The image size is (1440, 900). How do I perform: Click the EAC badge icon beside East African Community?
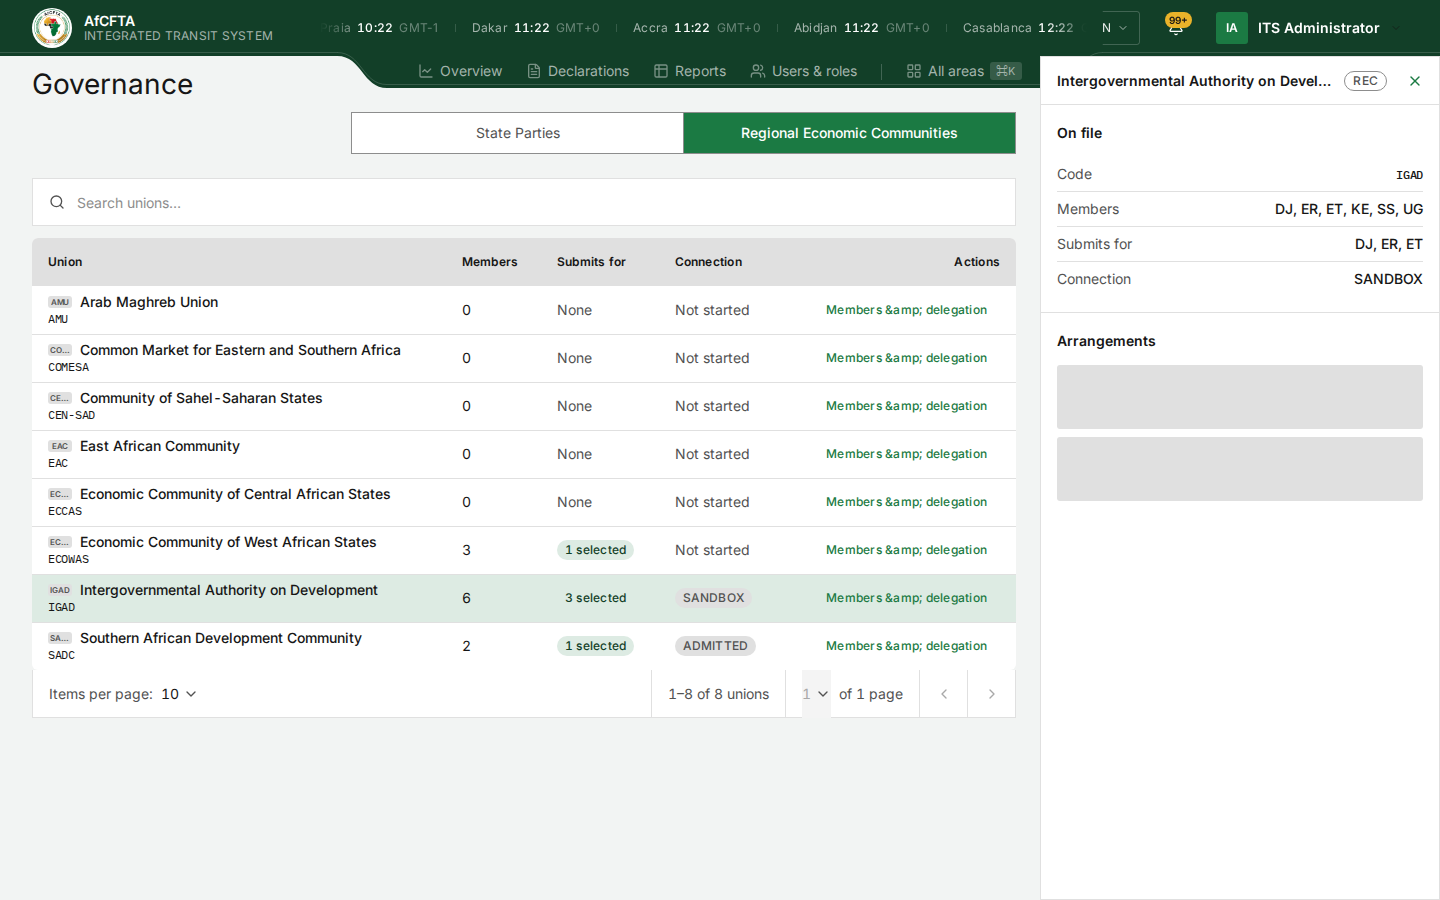coord(60,446)
